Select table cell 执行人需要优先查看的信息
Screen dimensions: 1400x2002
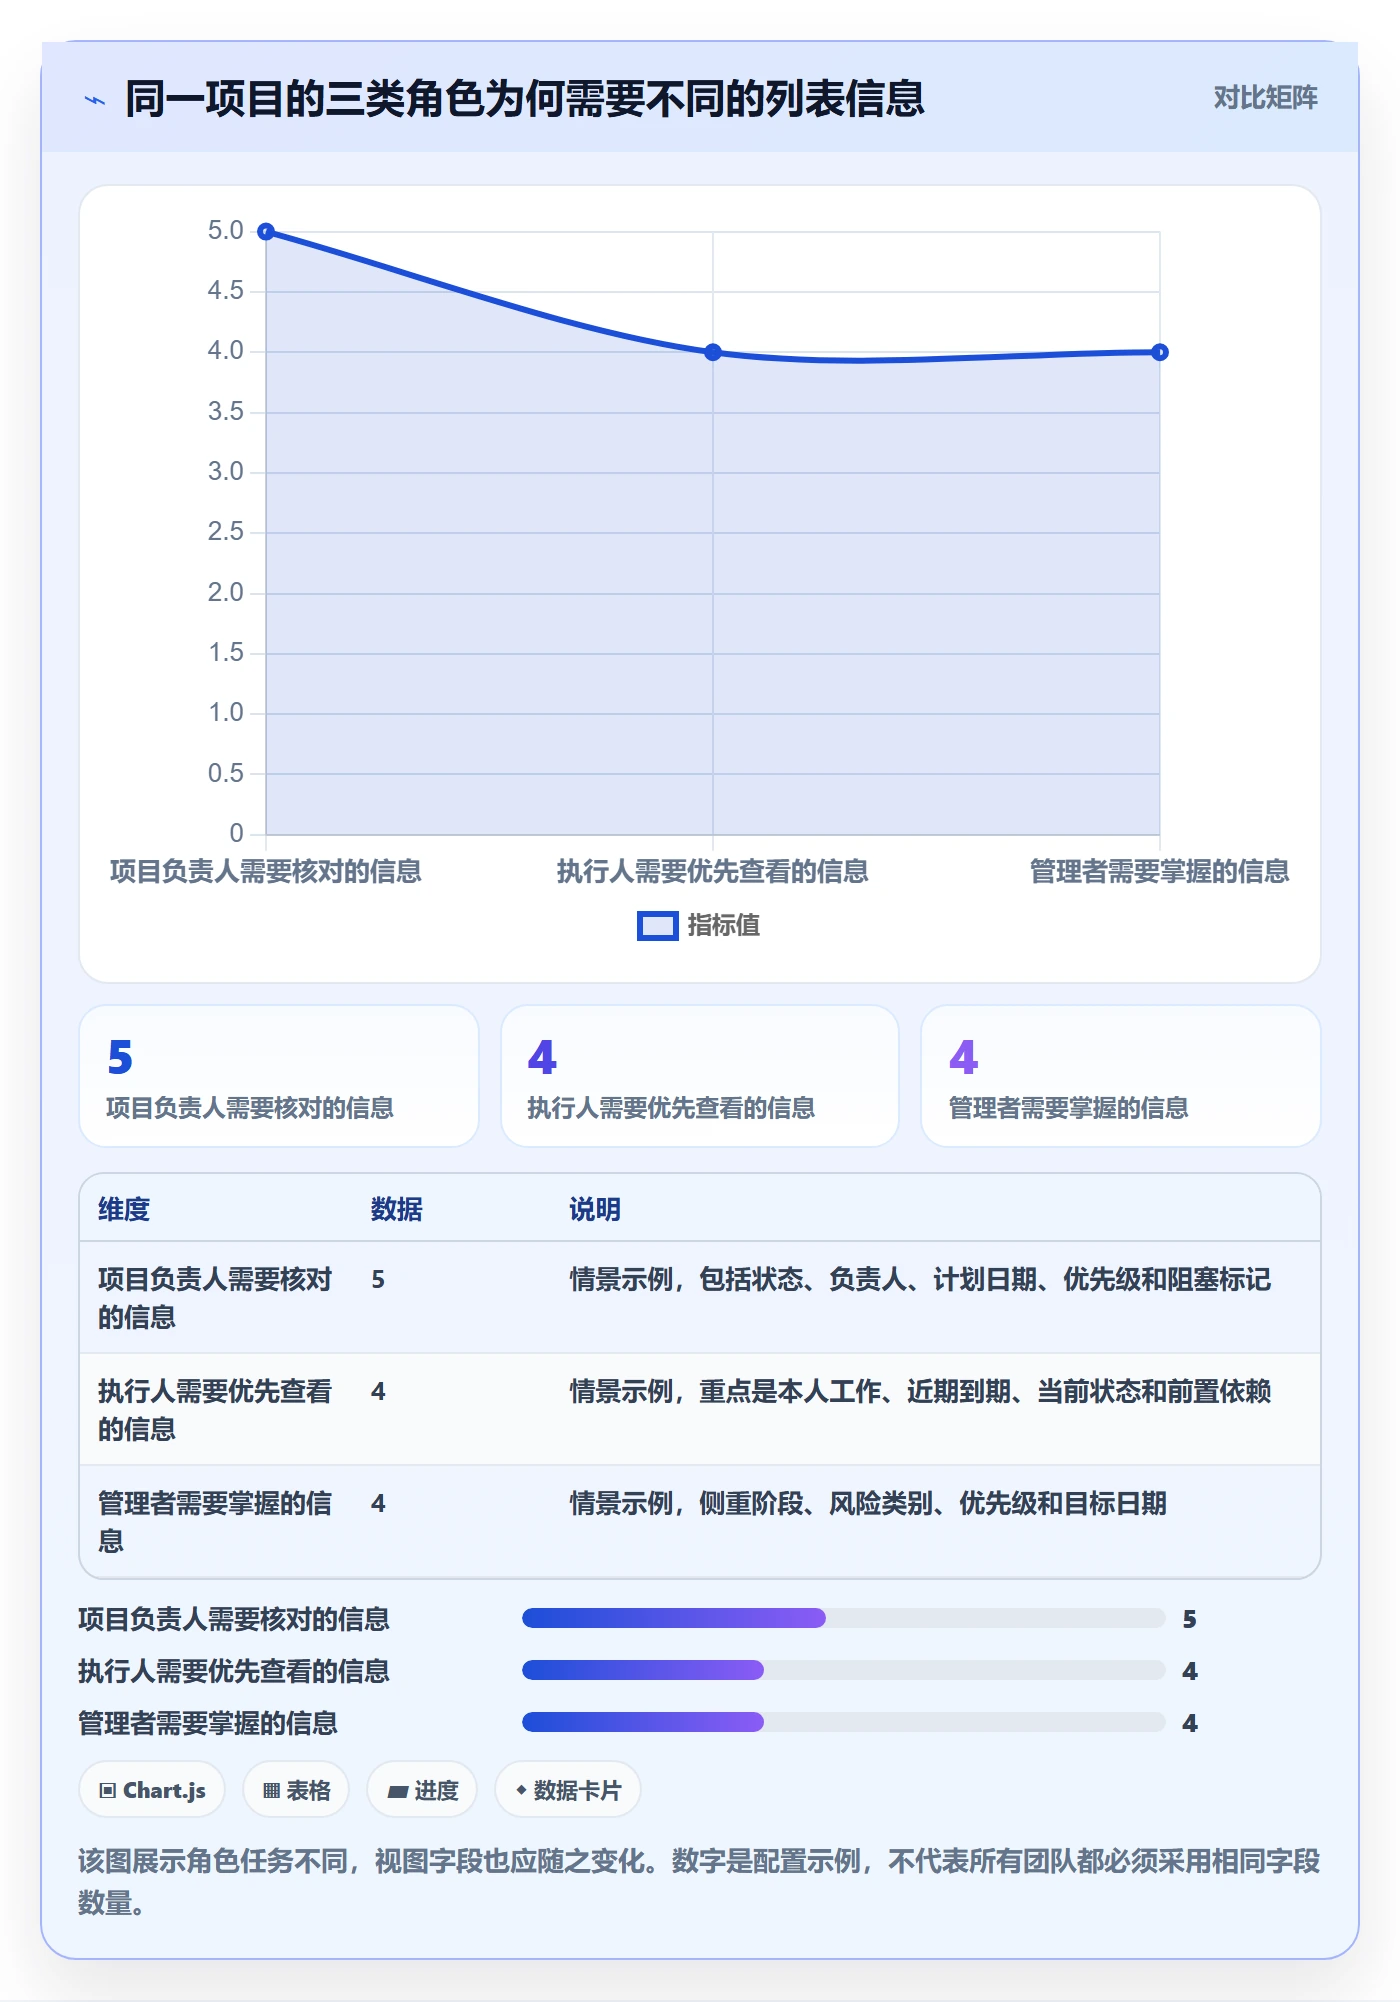tap(215, 1410)
